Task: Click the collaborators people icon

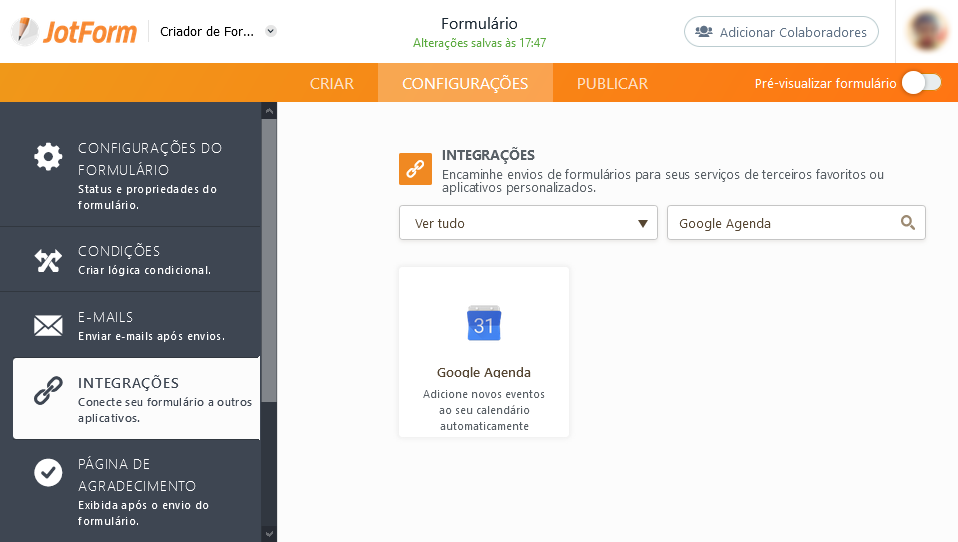Action: point(704,31)
